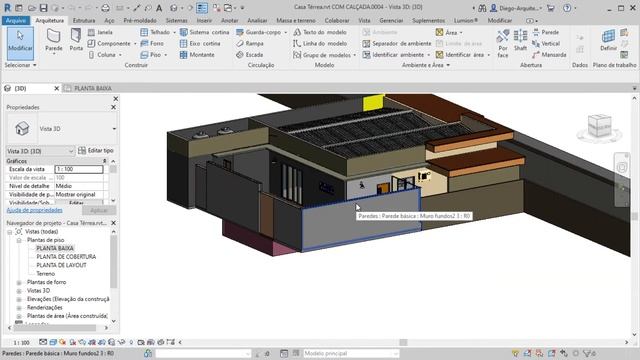Open the Gerenciar ribbon tab
Image resolution: width=640 pixels, height=360 pixels.
tap(391, 20)
